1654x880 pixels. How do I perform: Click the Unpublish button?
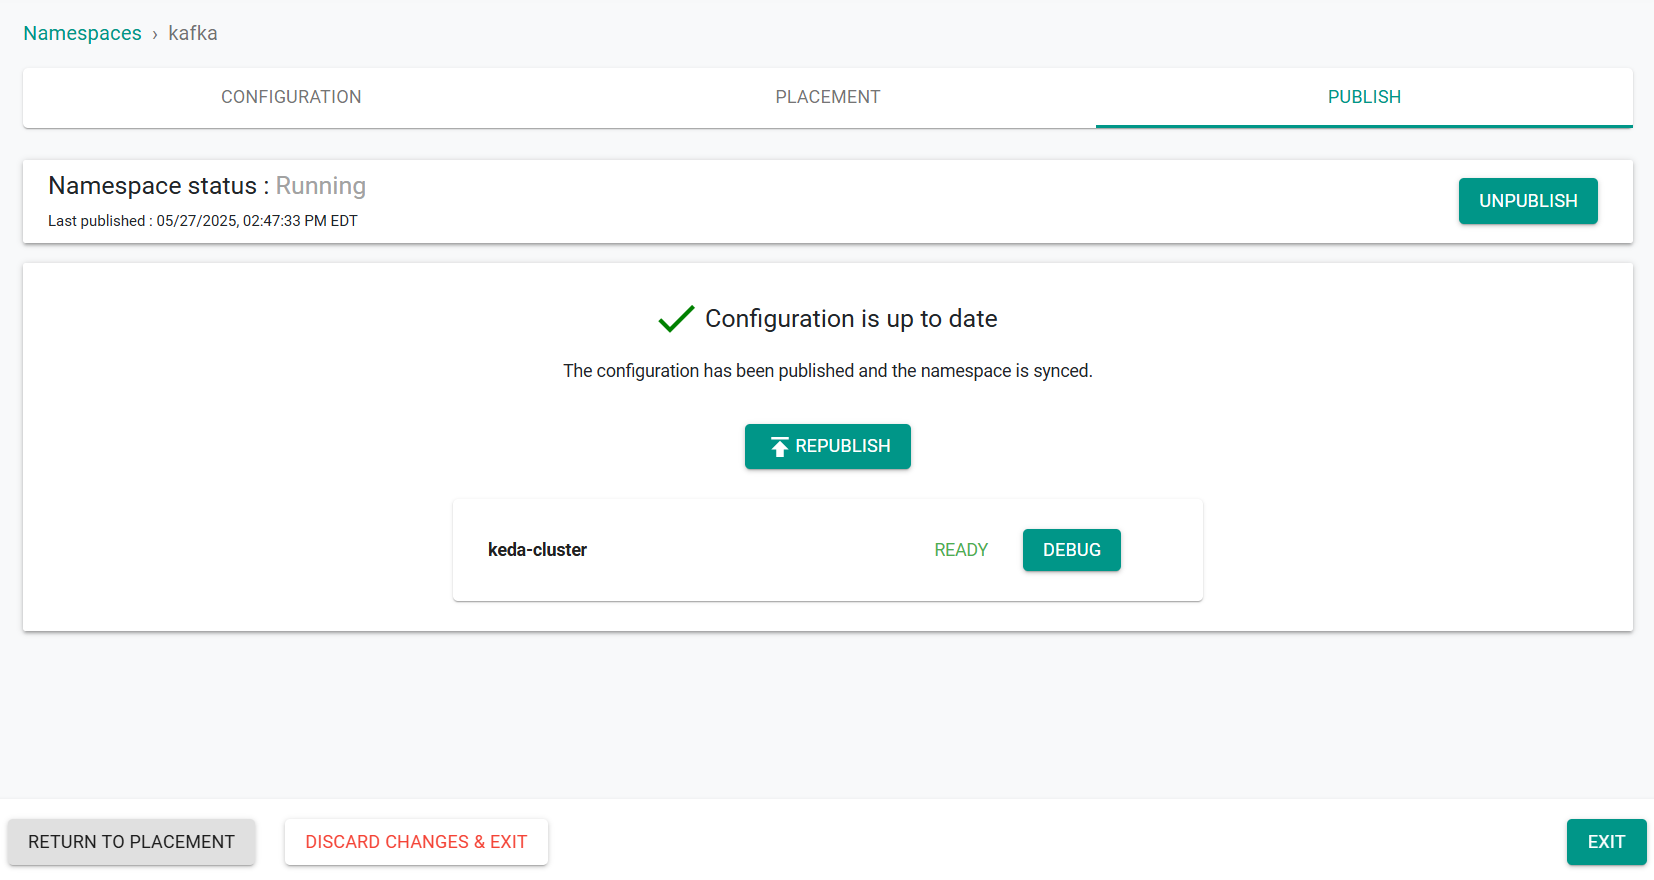click(x=1528, y=201)
